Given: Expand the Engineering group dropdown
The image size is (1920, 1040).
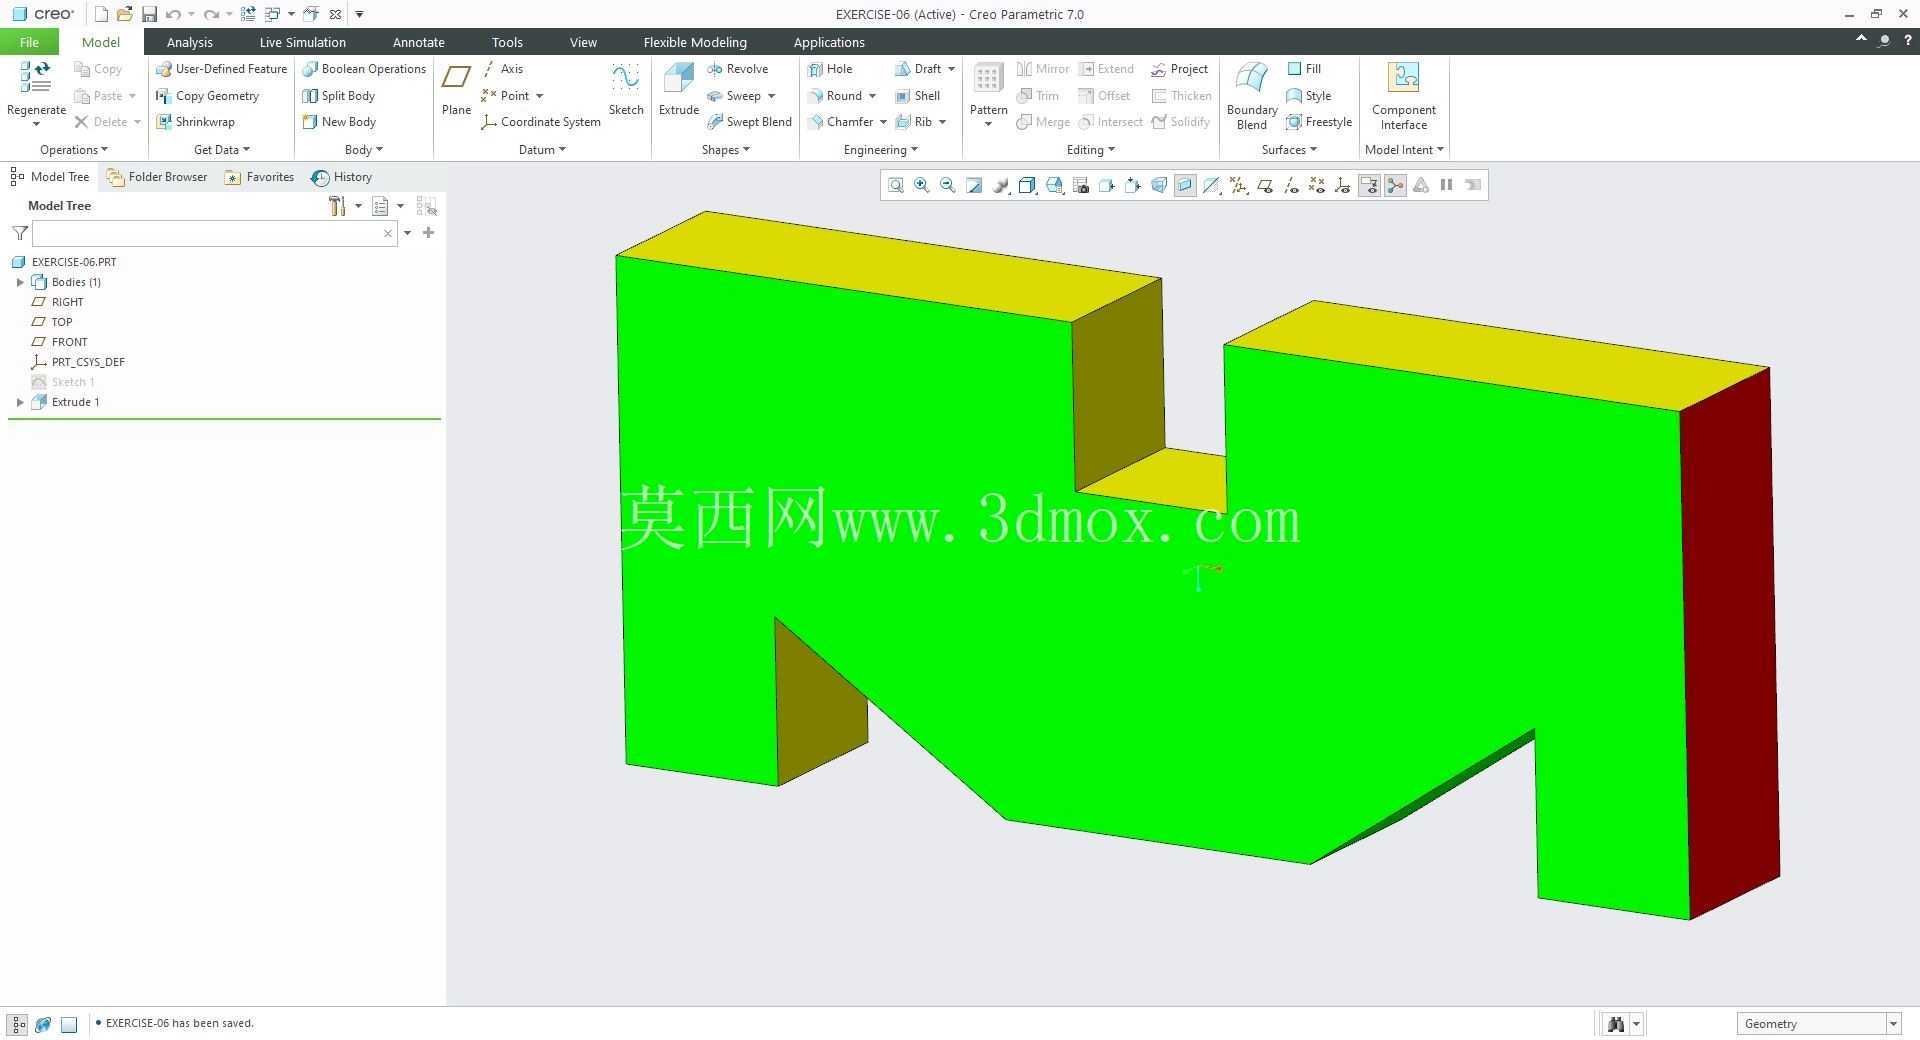Looking at the screenshot, I should click(880, 150).
